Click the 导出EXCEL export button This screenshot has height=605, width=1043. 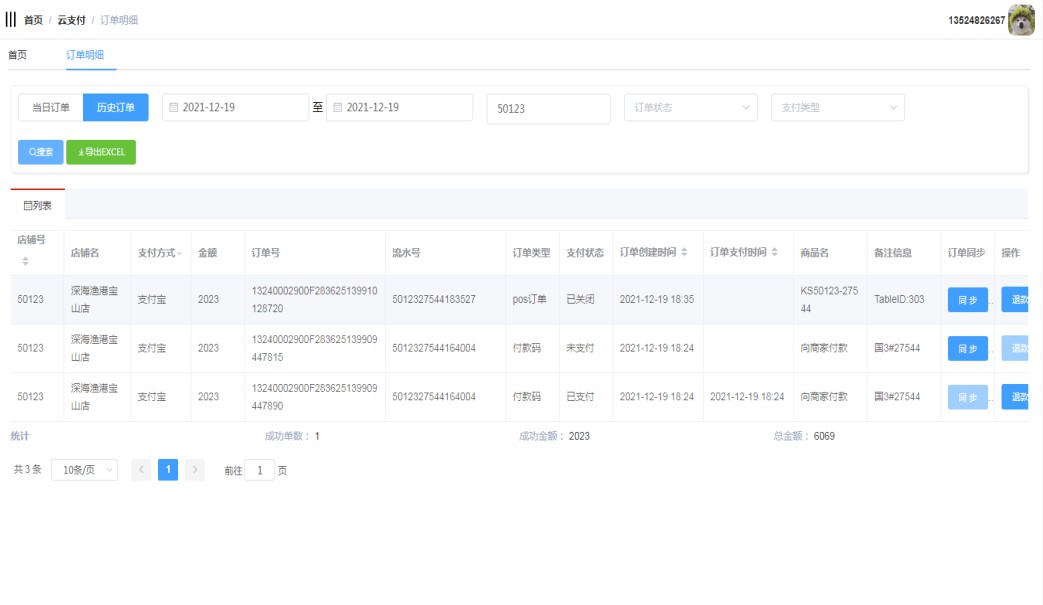[101, 152]
